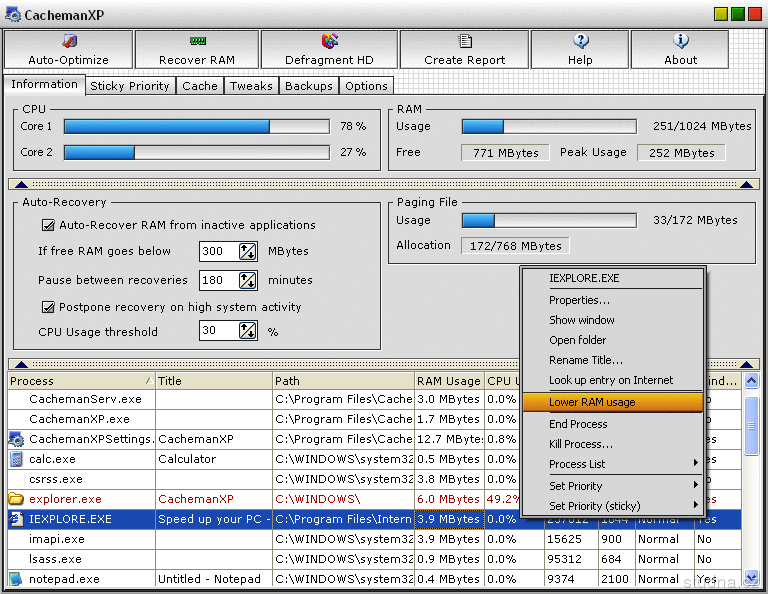Viewport: 768px width, 594px height.
Task: Click the Recover RAM chip icon
Action: point(197,42)
